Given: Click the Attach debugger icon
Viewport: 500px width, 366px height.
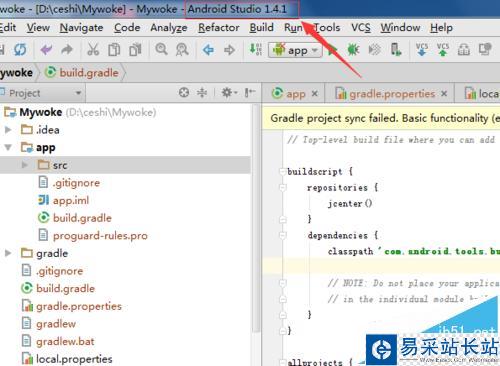Looking at the screenshot, I should click(x=374, y=50).
